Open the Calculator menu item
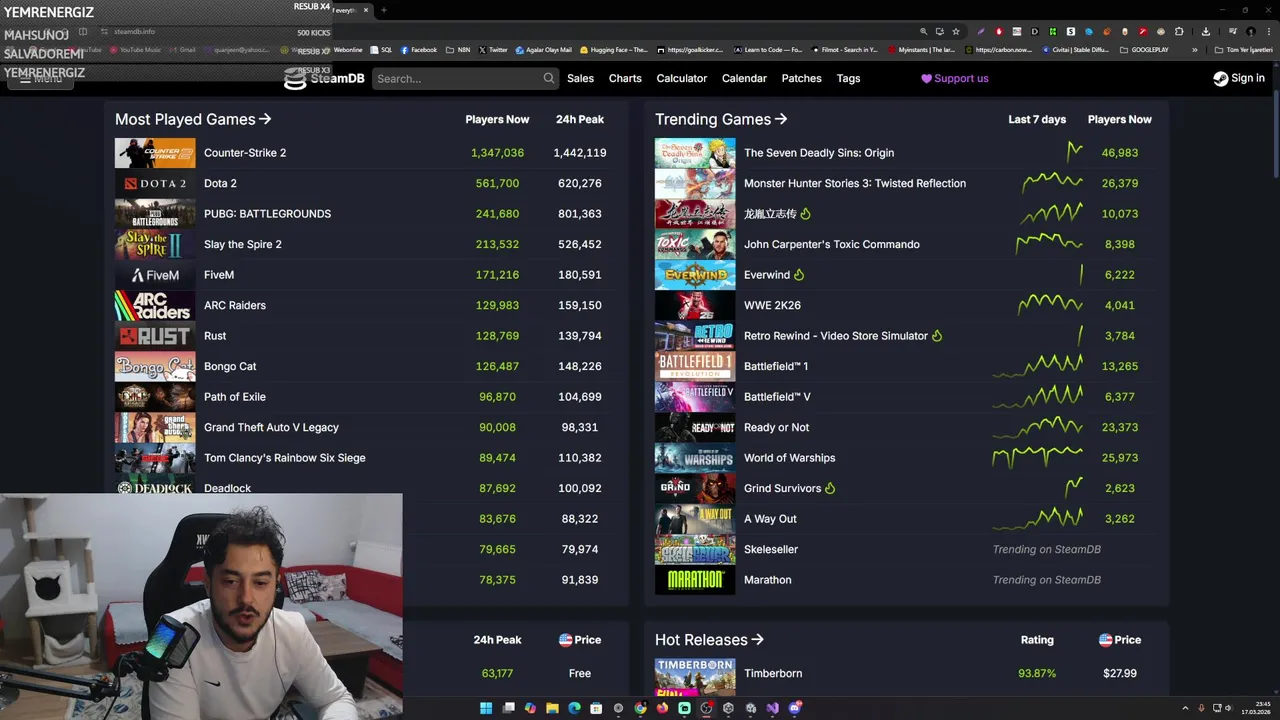This screenshot has width=1280, height=720. tap(682, 78)
